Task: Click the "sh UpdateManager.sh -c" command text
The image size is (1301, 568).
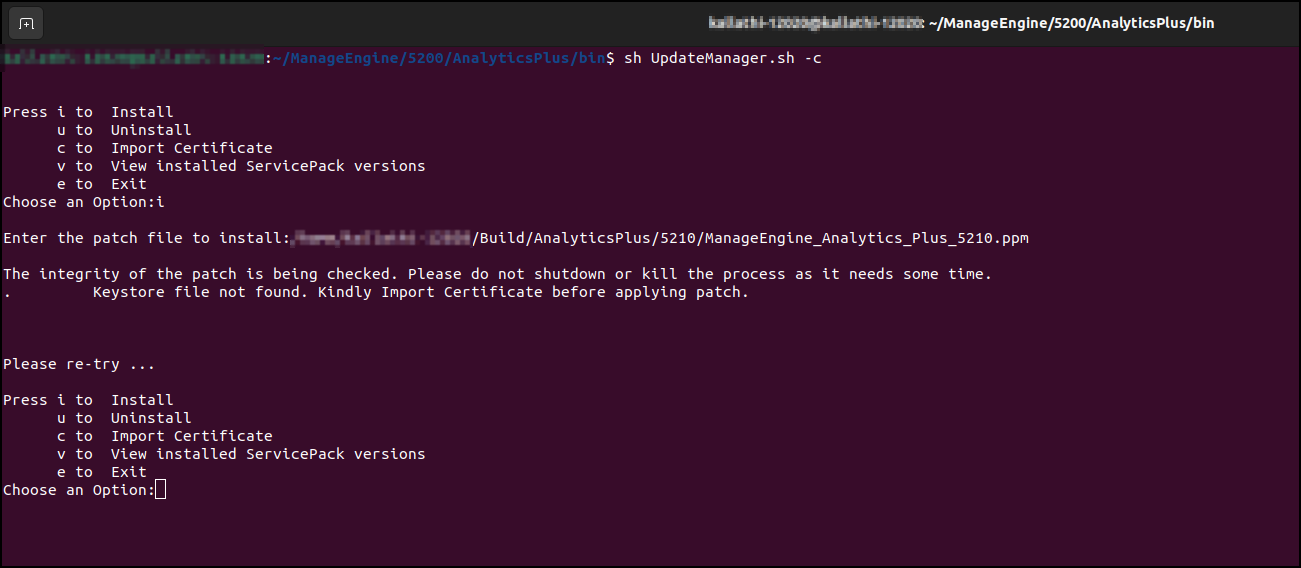Action: click(722, 58)
